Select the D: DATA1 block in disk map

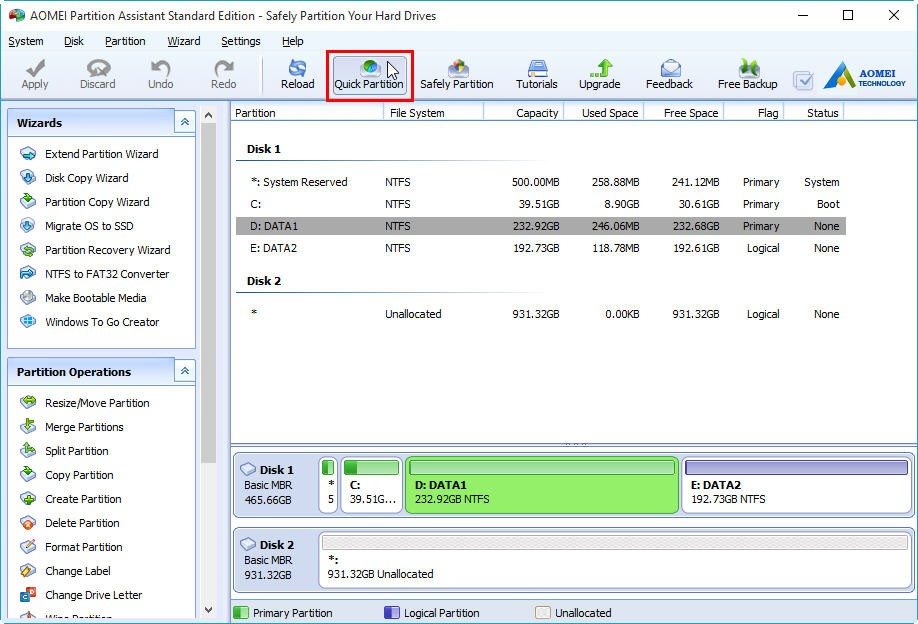[x=542, y=485]
